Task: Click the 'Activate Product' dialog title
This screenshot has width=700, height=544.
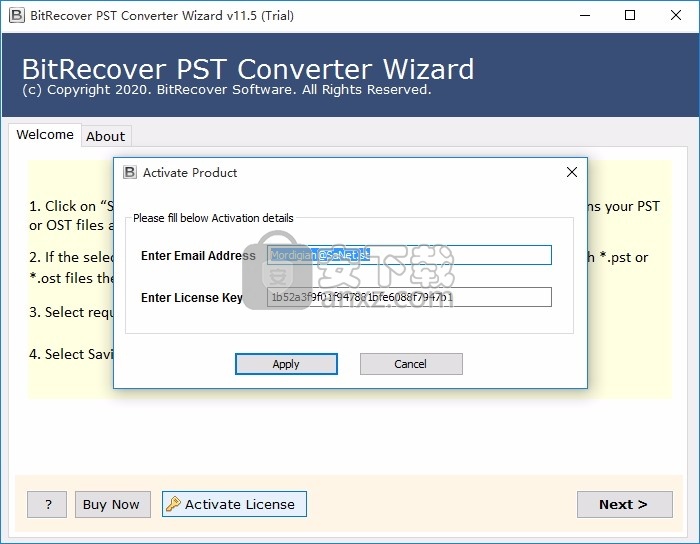Action: [190, 173]
